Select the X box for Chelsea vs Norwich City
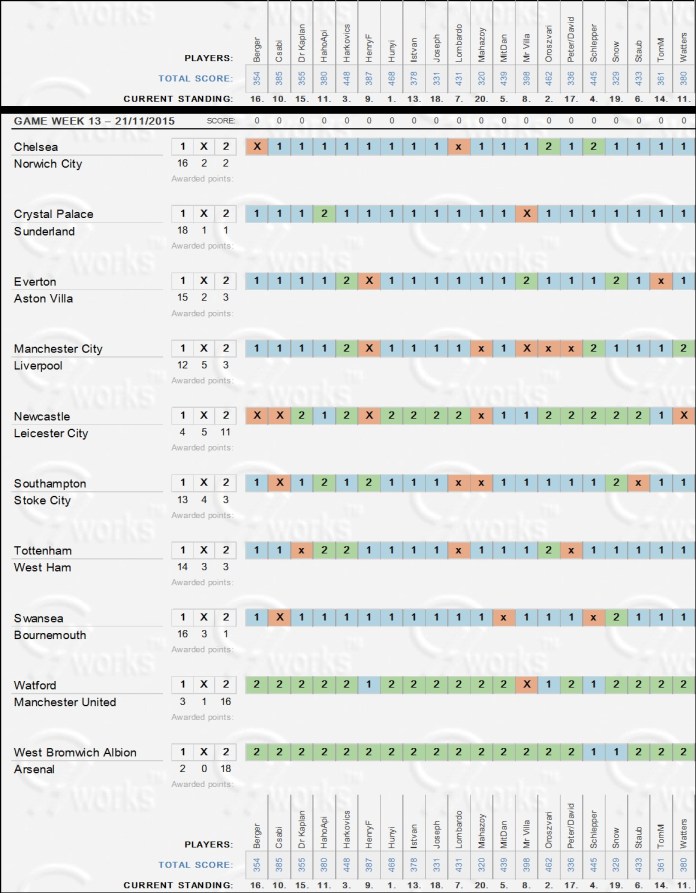This screenshot has width=696, height=893. click(204, 146)
